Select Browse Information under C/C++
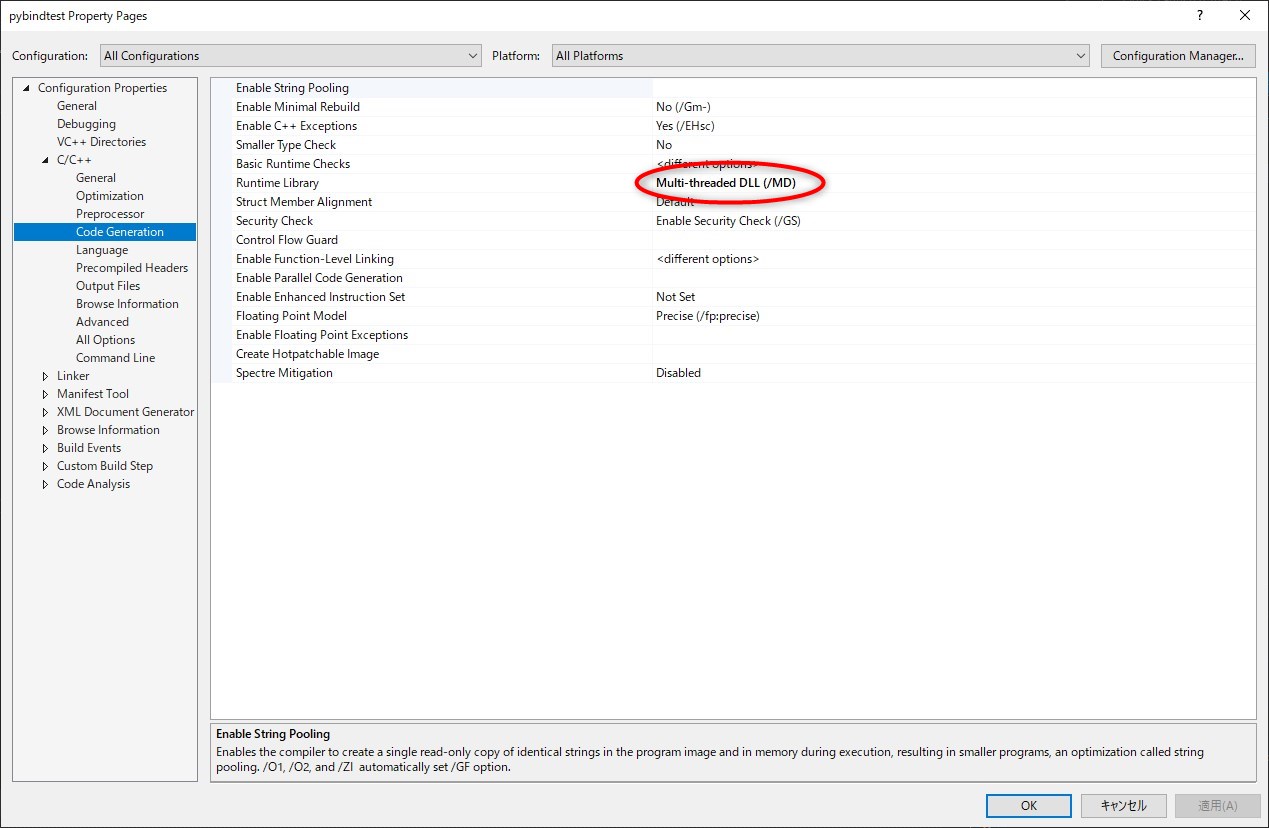The height and width of the screenshot is (828, 1269). [x=127, y=304]
